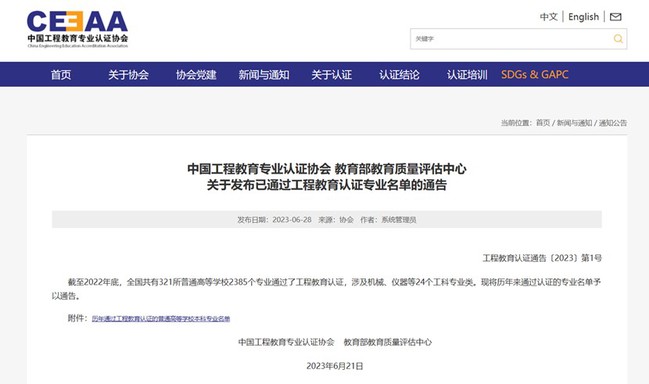Screen dimensions: 649x384
Task: Click the search magnifier icon
Action: 618,39
